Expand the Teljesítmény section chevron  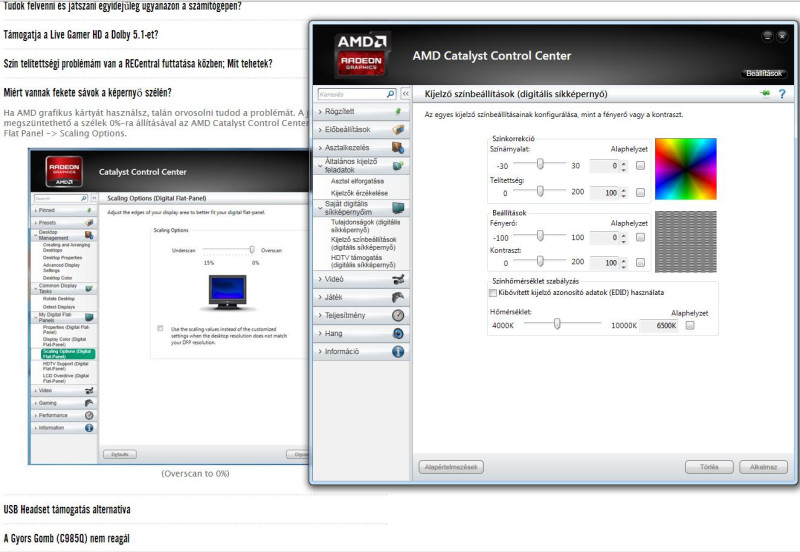click(x=320, y=315)
